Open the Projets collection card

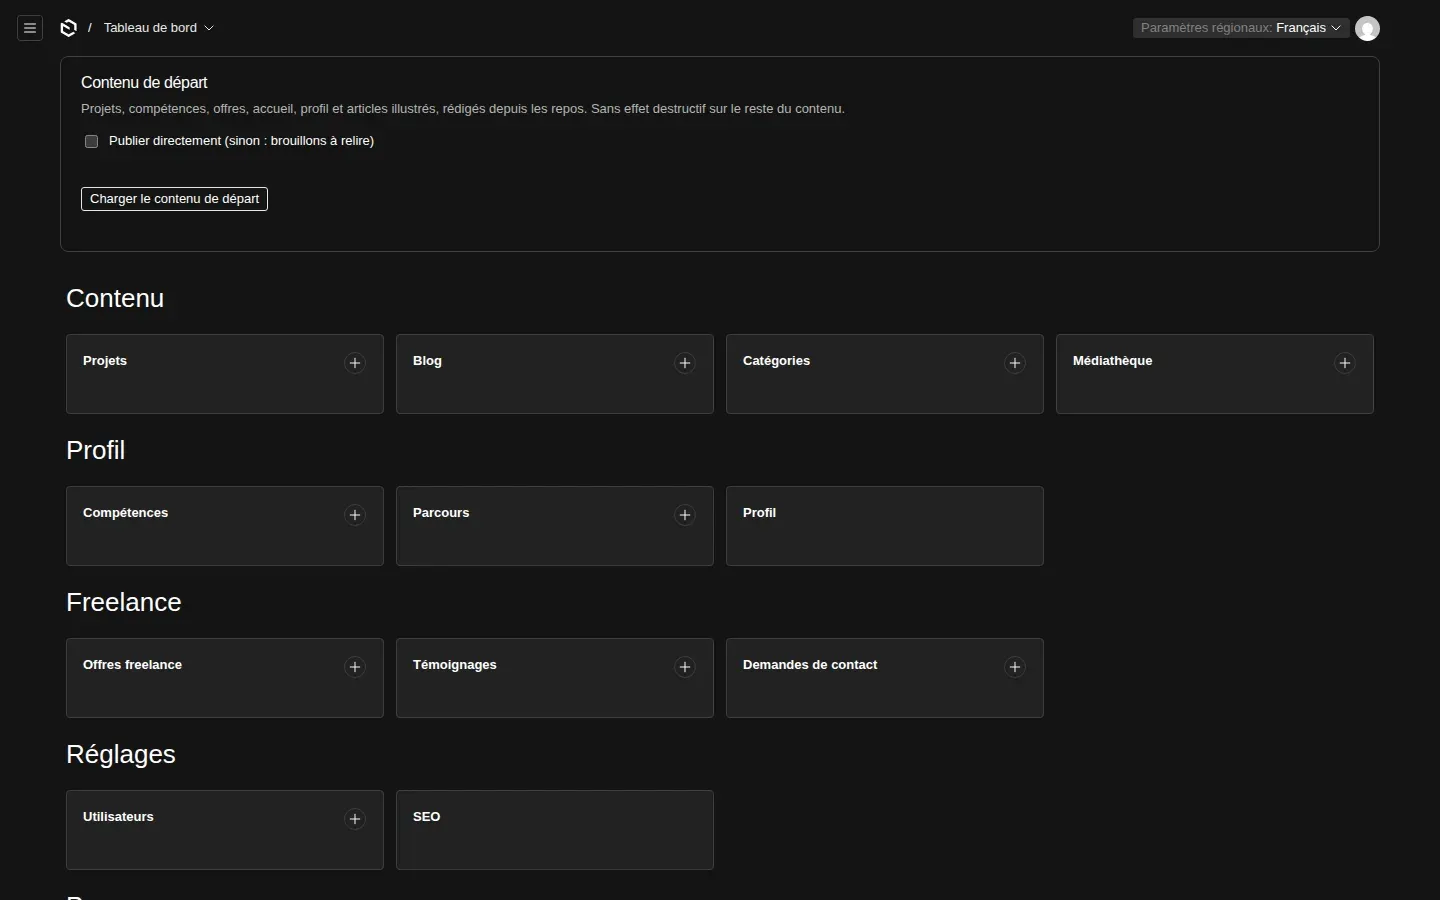(x=225, y=374)
